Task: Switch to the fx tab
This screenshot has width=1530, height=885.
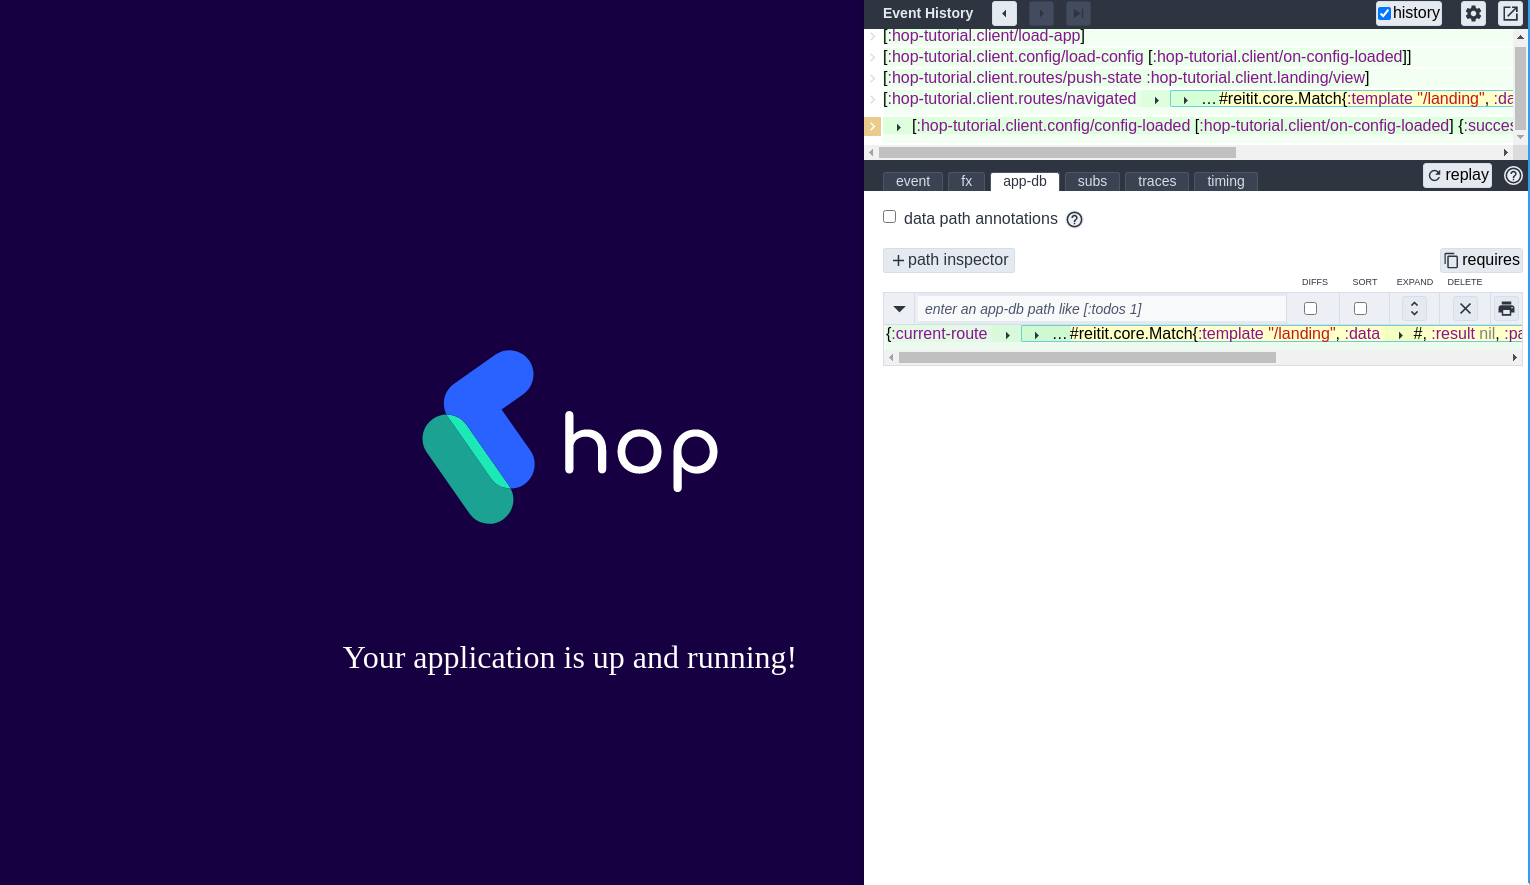Action: tap(967, 181)
